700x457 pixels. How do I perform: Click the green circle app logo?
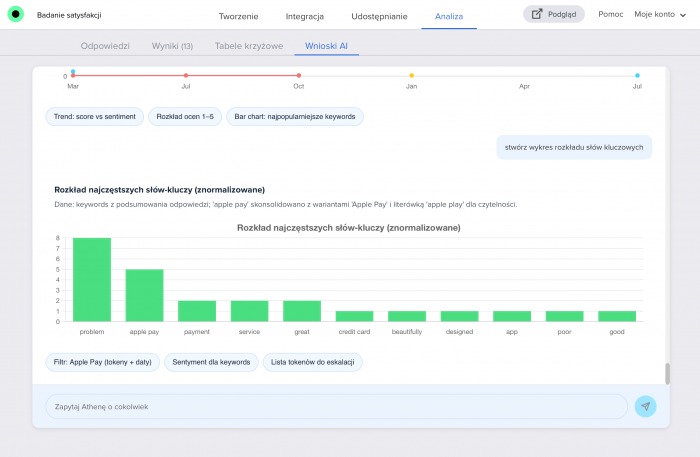coord(15,15)
